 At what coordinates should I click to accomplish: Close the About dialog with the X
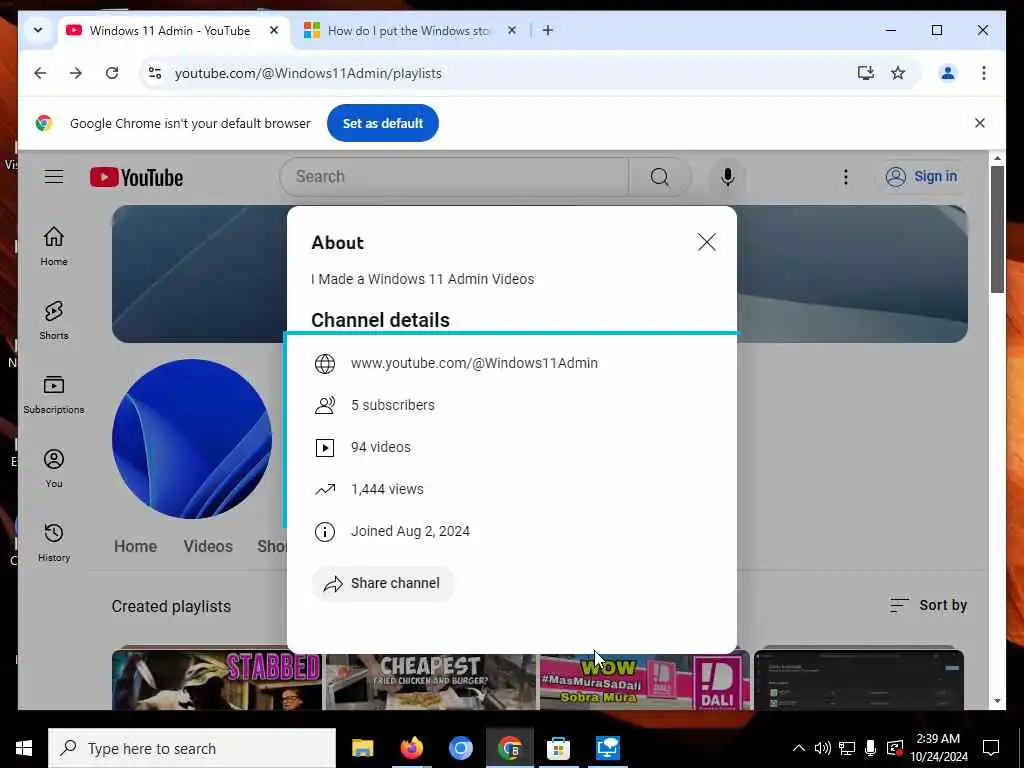[706, 242]
